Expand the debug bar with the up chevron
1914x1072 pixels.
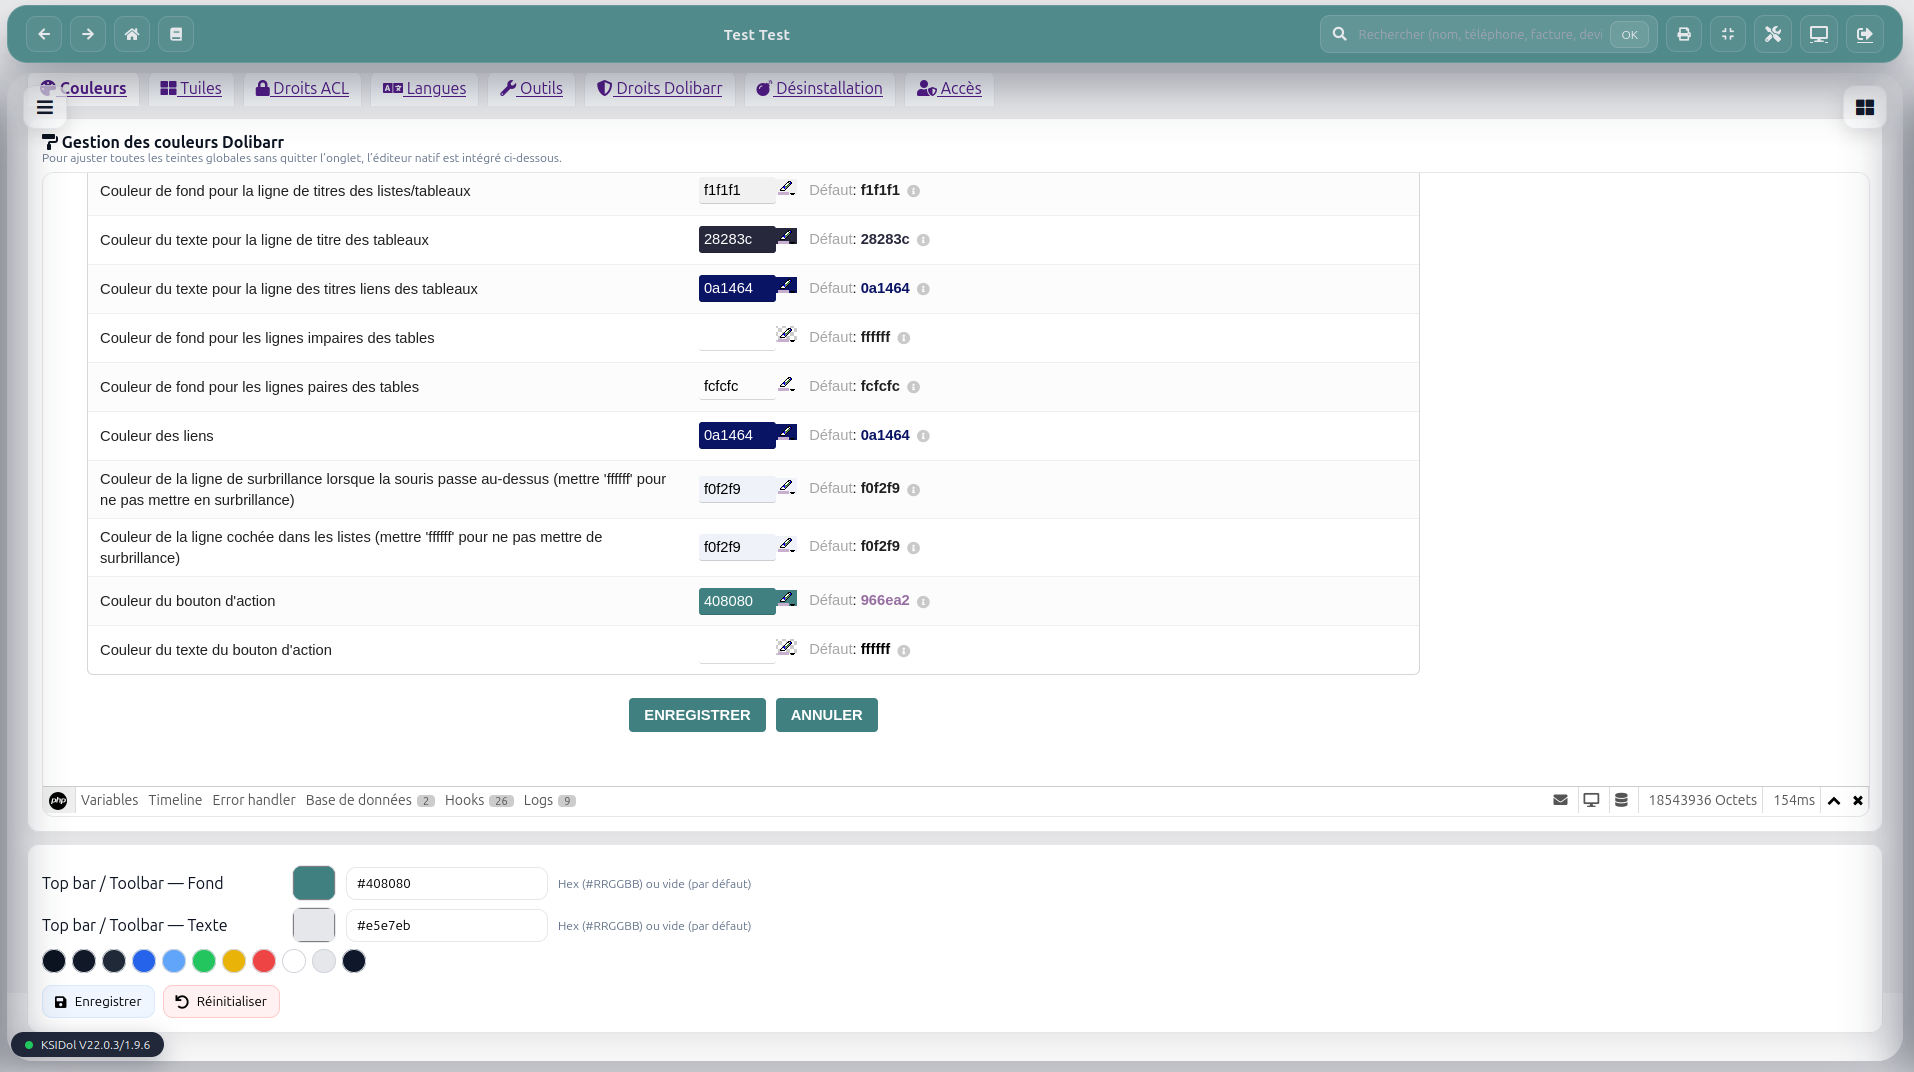[x=1834, y=801]
